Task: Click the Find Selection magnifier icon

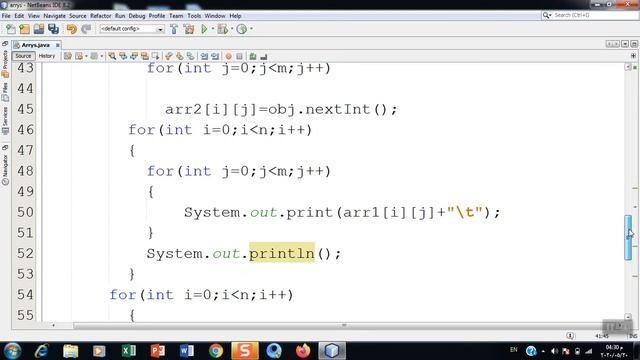Action: 112,56
